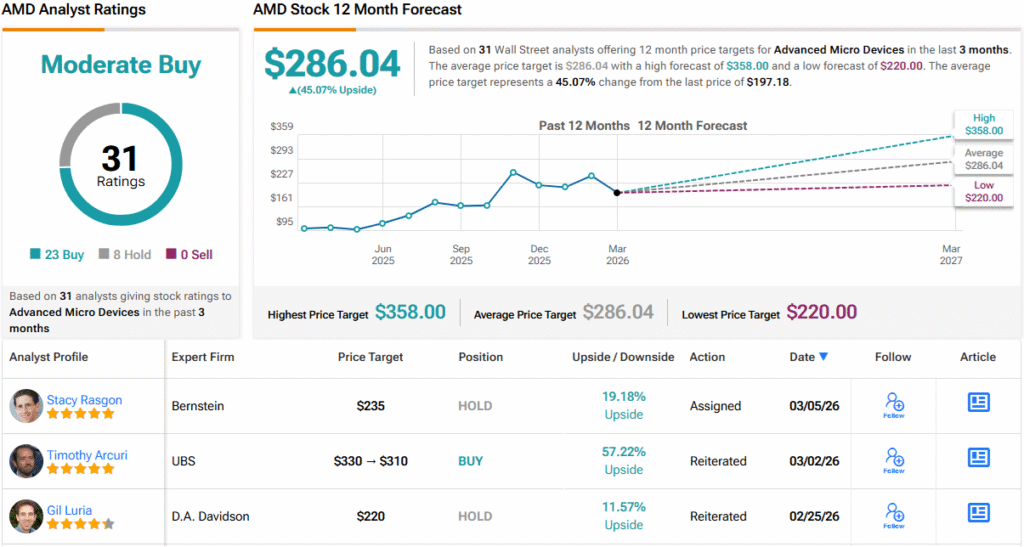Click Stacy Rasgon's profile photo
Screen dimensions: 1024x547
[26, 406]
